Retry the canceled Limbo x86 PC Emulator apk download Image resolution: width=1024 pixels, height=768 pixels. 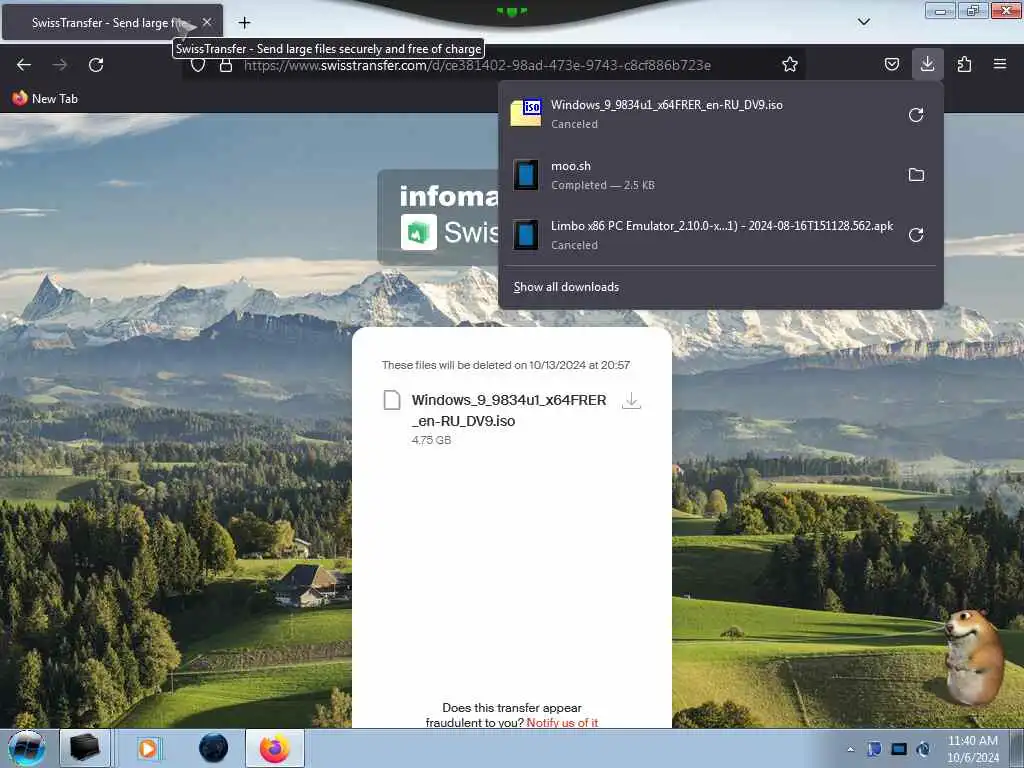(916, 235)
